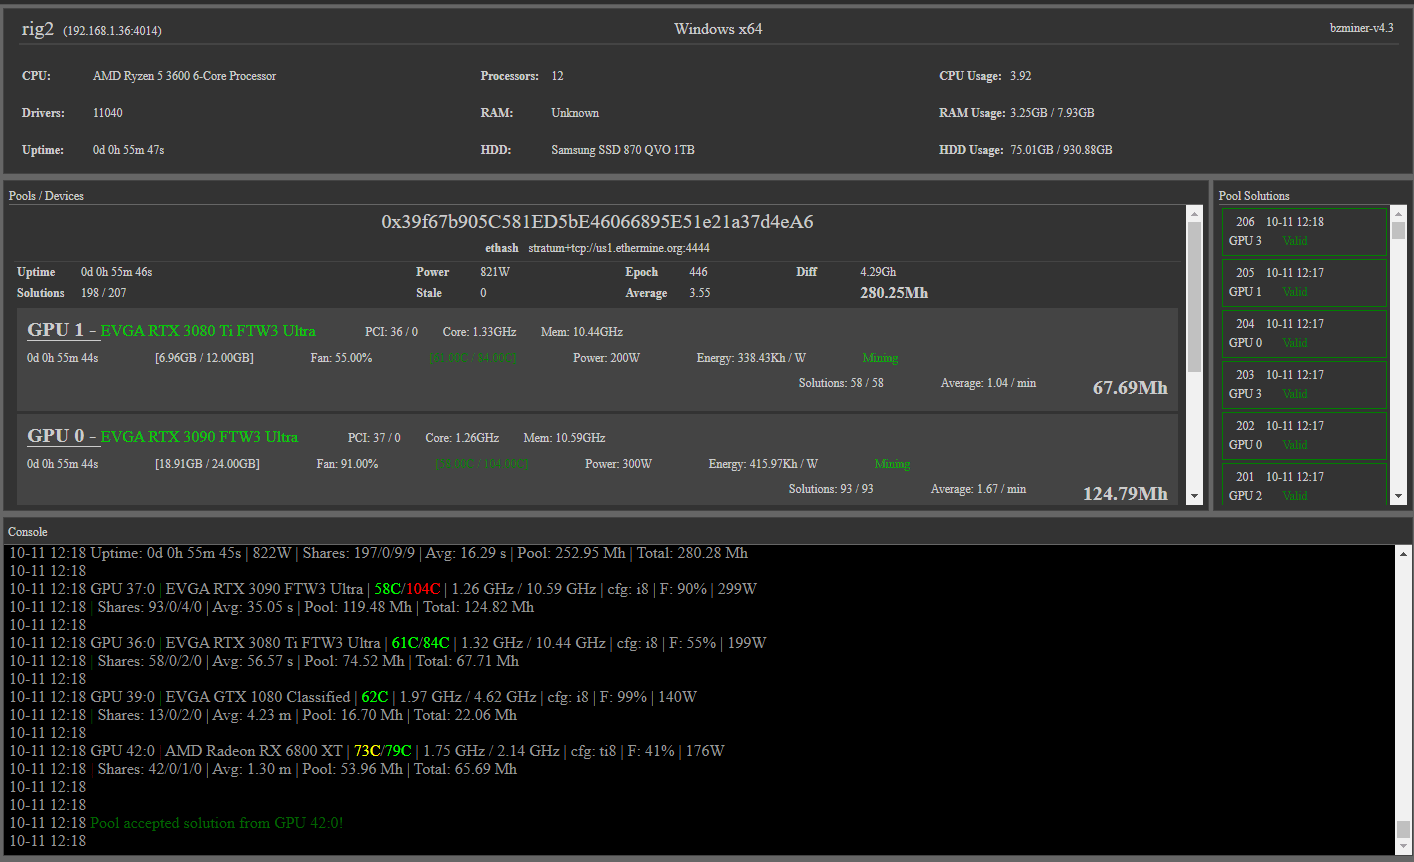The width and height of the screenshot is (1414, 862).
Task: Click the Power 821W value
Action: 495,272
